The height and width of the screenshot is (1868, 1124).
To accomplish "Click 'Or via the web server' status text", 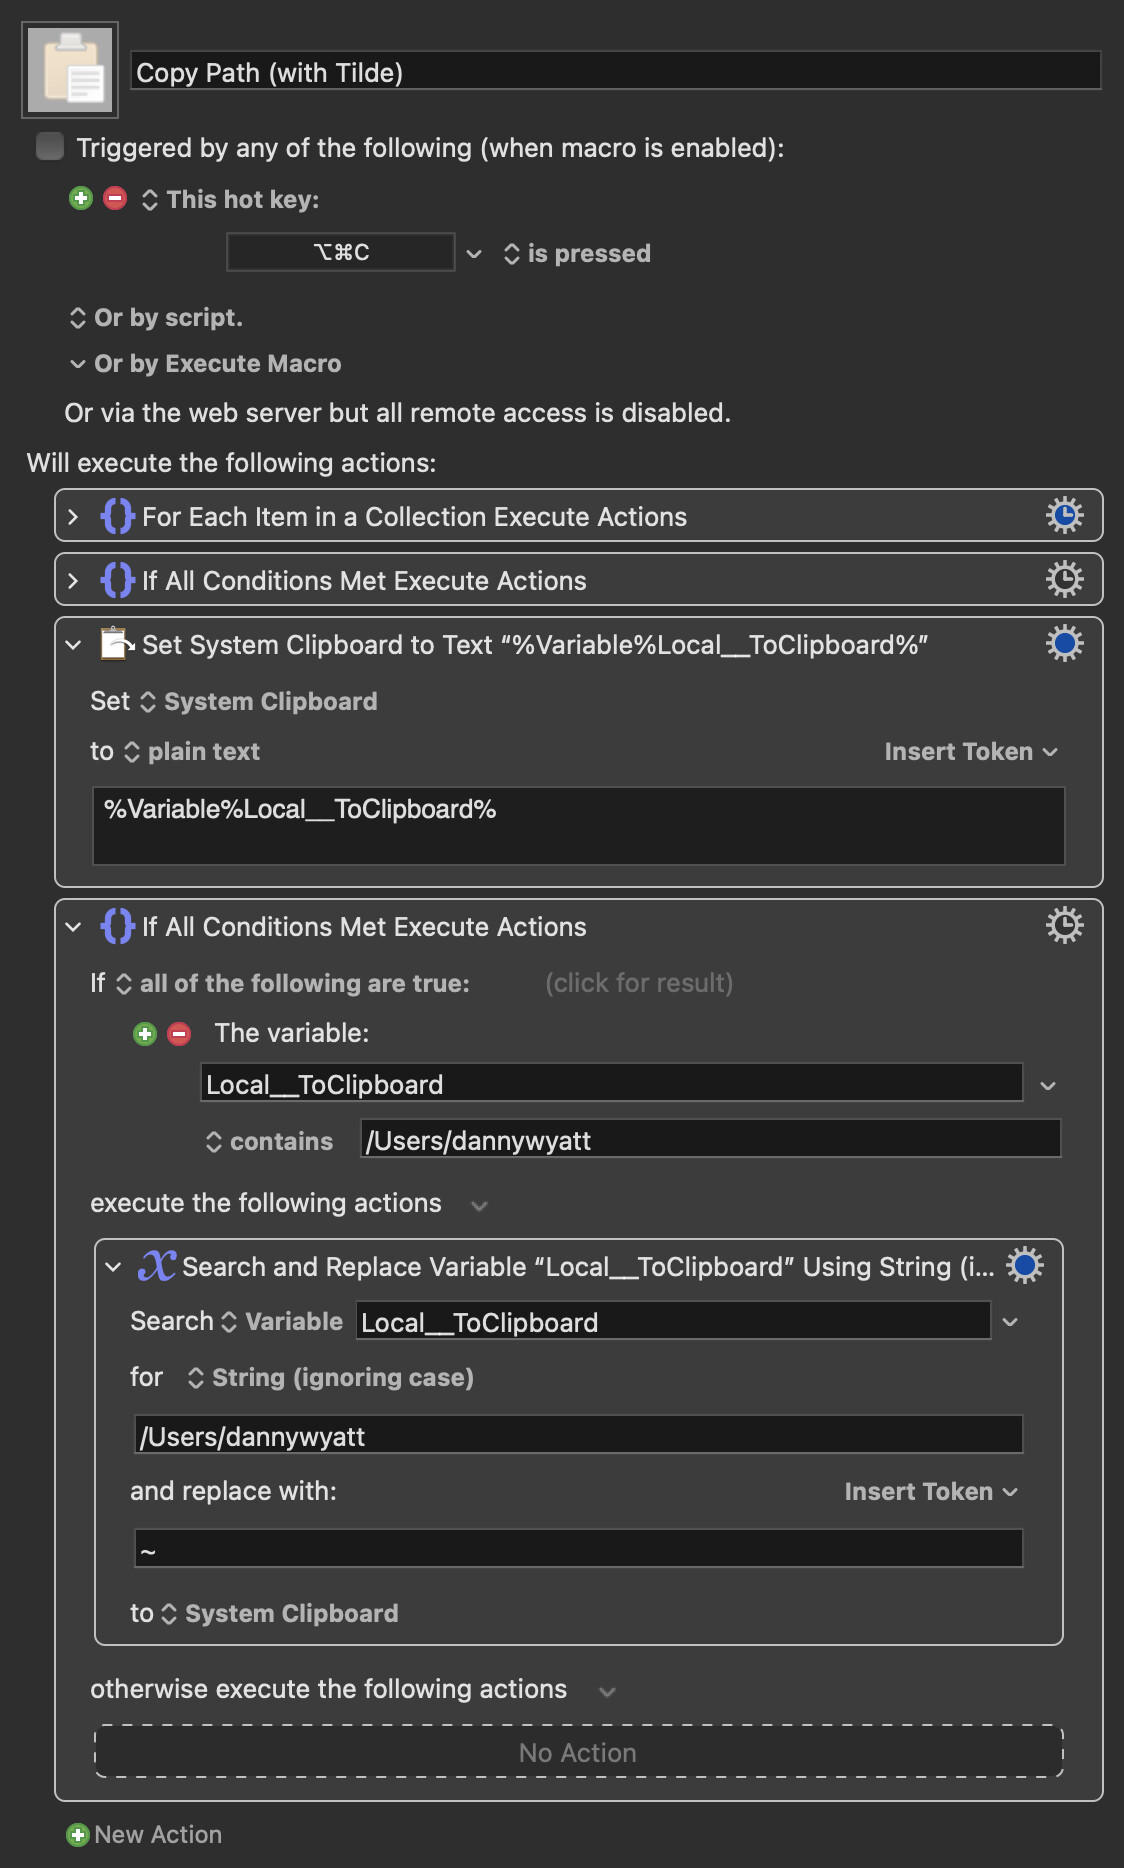I will pos(397,413).
